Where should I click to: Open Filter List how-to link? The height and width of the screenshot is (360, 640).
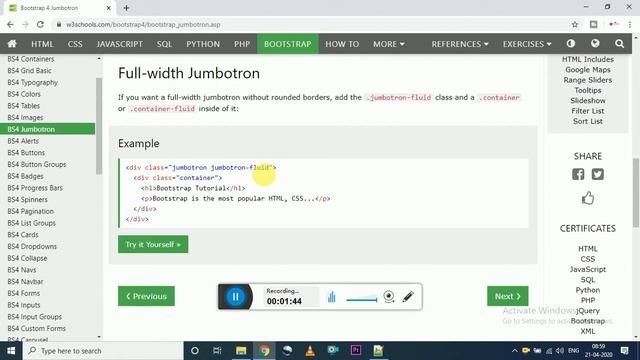[x=588, y=111]
